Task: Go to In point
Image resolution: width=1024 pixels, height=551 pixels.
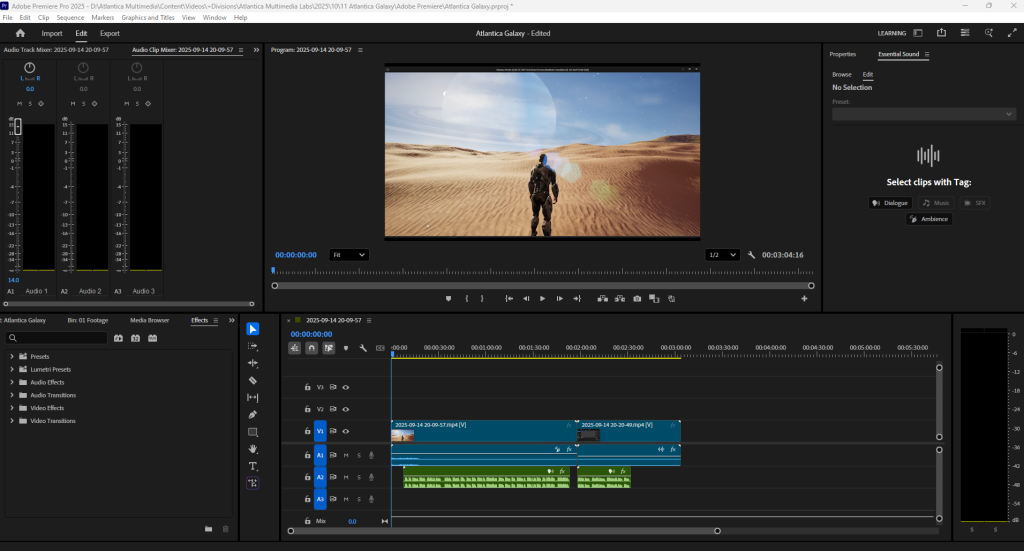Action: pyautogui.click(x=509, y=298)
